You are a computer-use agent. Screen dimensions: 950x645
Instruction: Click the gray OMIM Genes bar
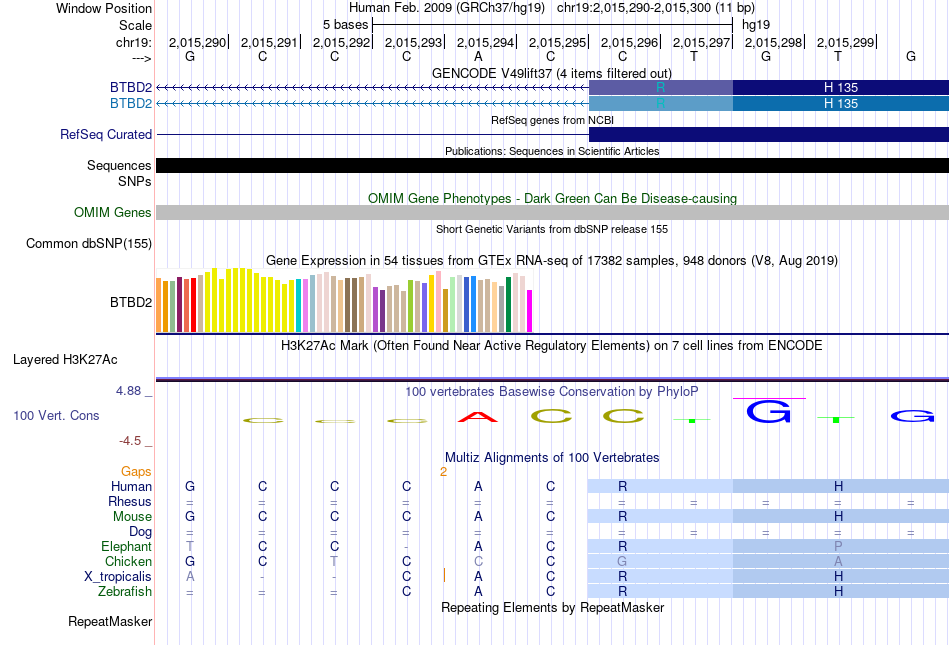point(553,213)
